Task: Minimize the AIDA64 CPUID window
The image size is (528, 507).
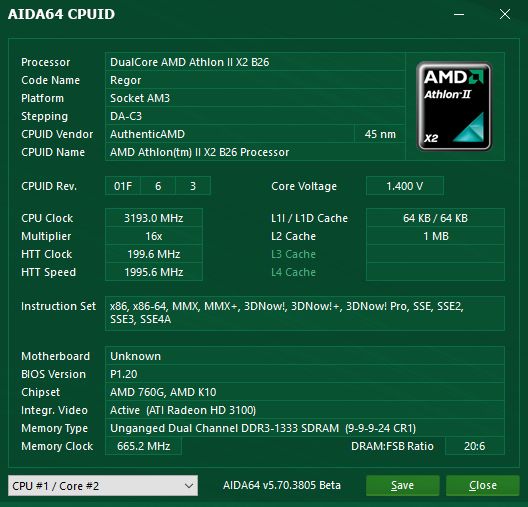Action: (x=459, y=14)
